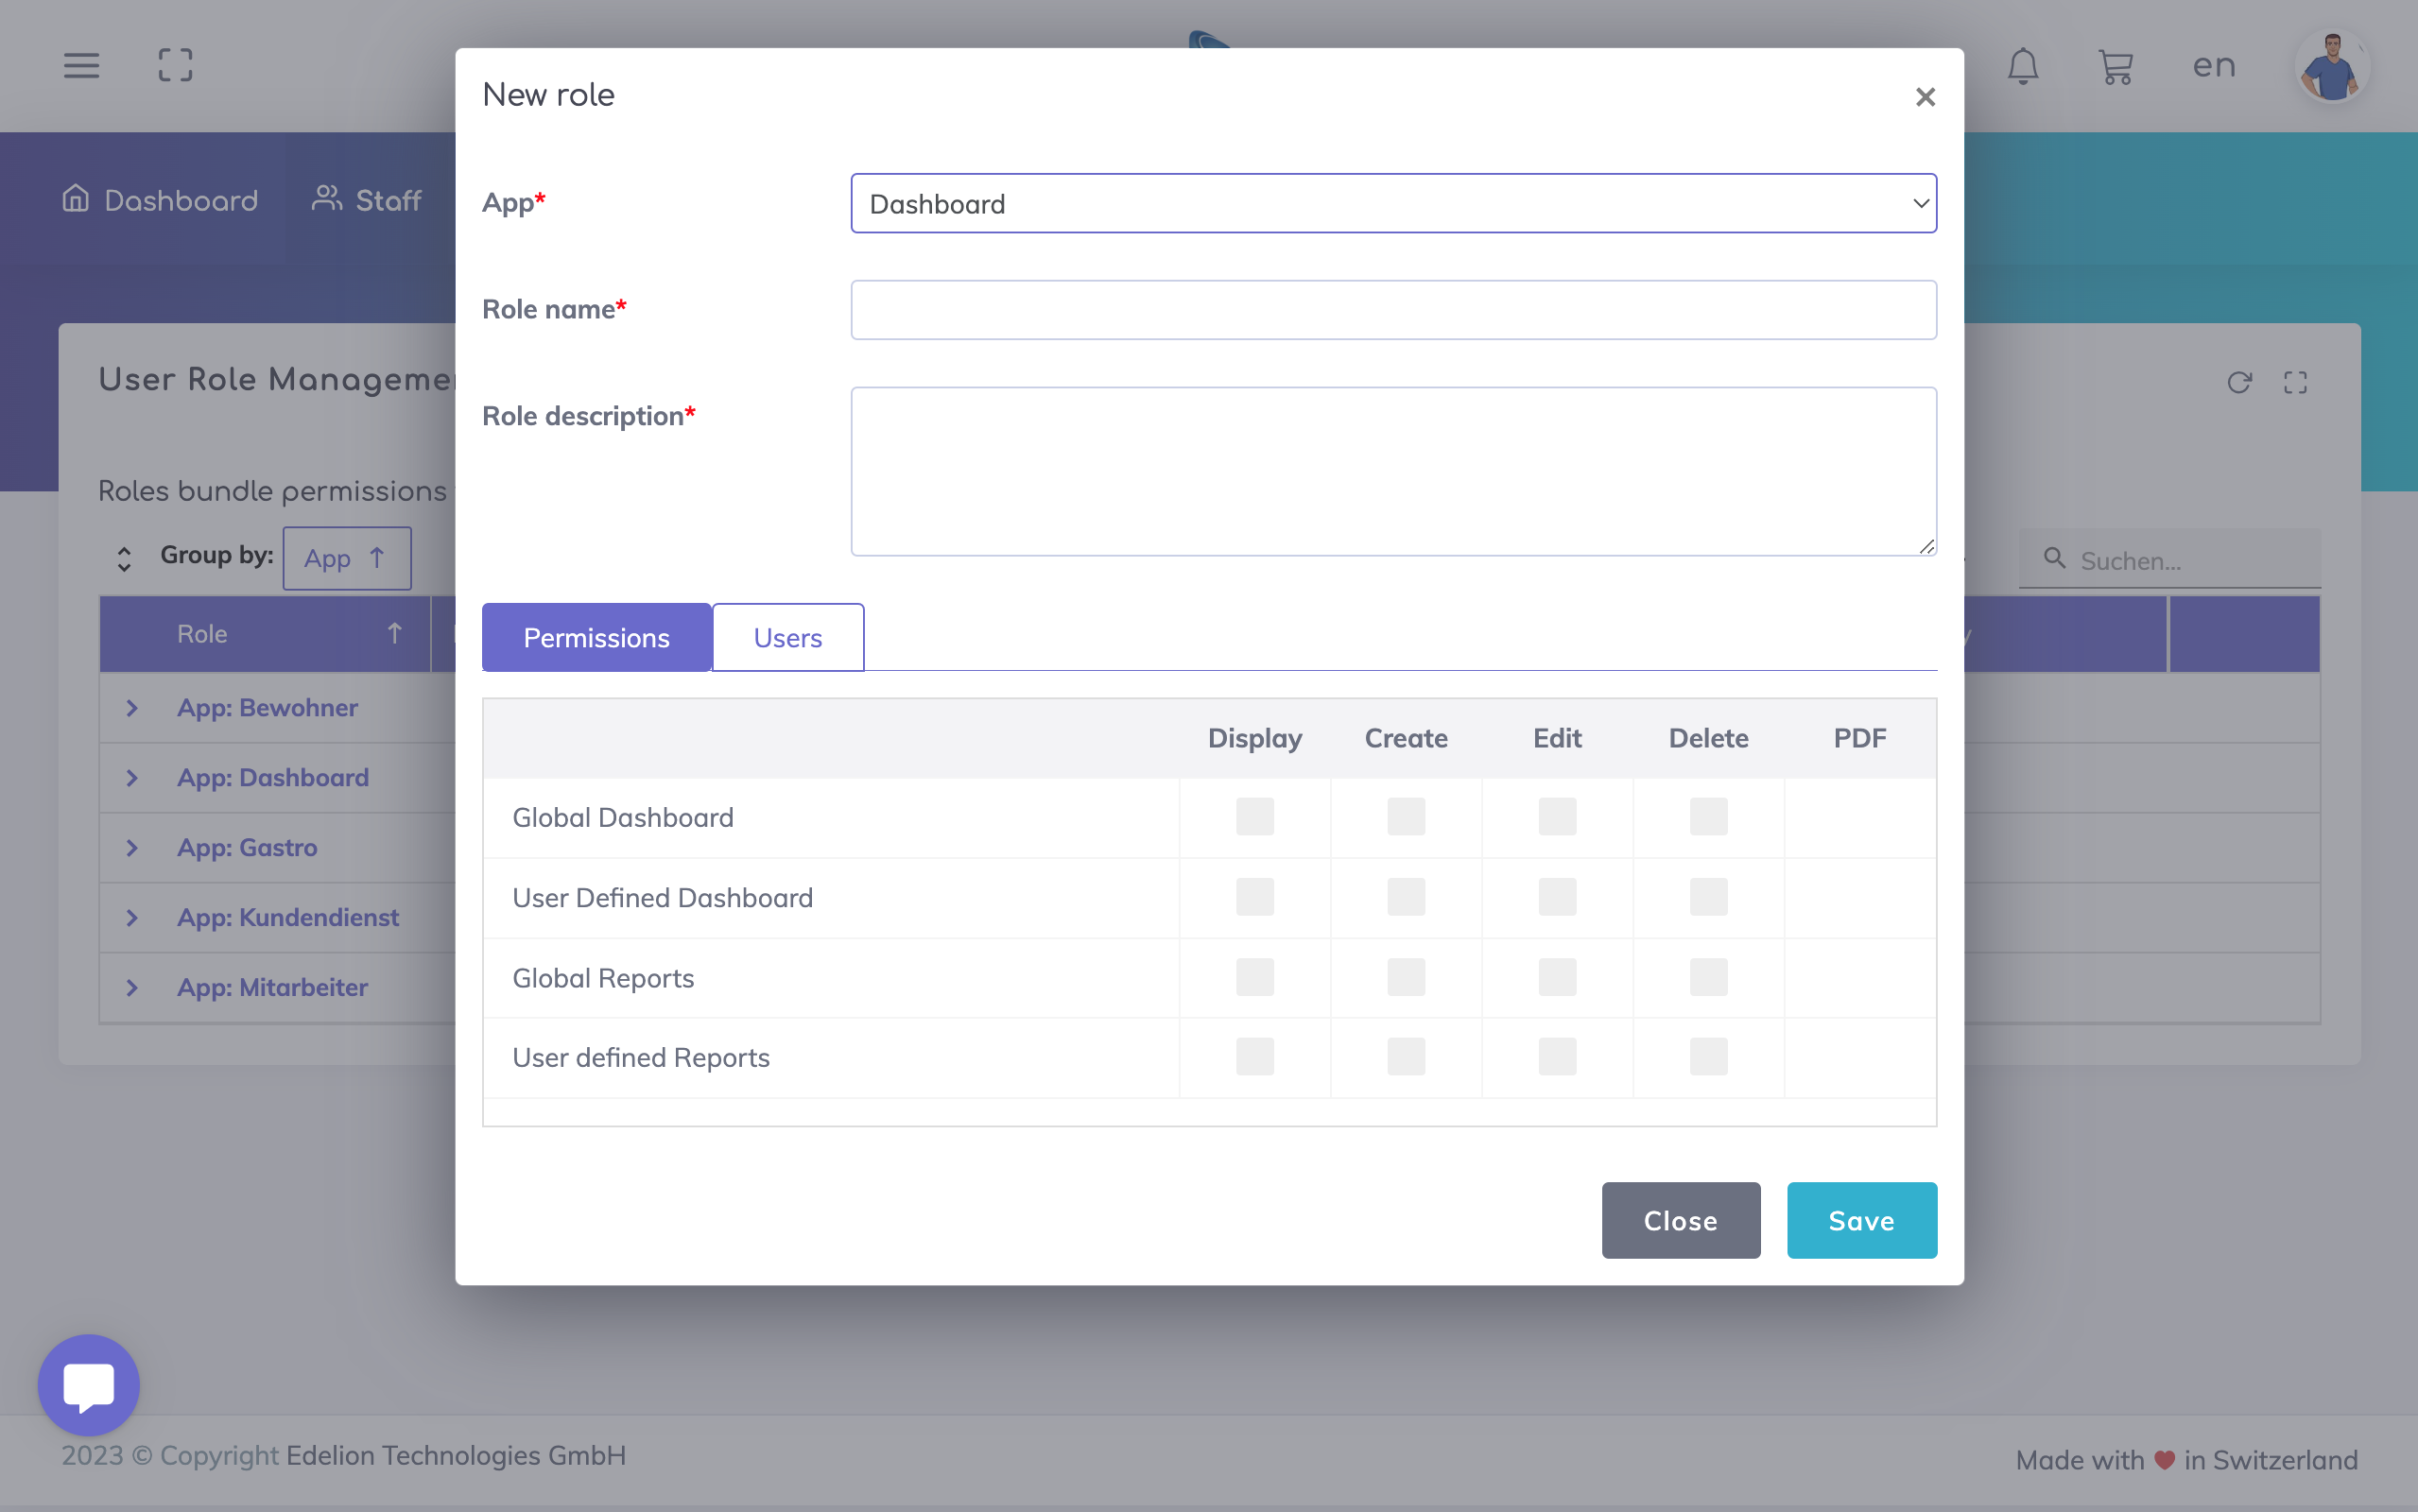Tick Delete for Global Reports

pyautogui.click(x=1708, y=977)
